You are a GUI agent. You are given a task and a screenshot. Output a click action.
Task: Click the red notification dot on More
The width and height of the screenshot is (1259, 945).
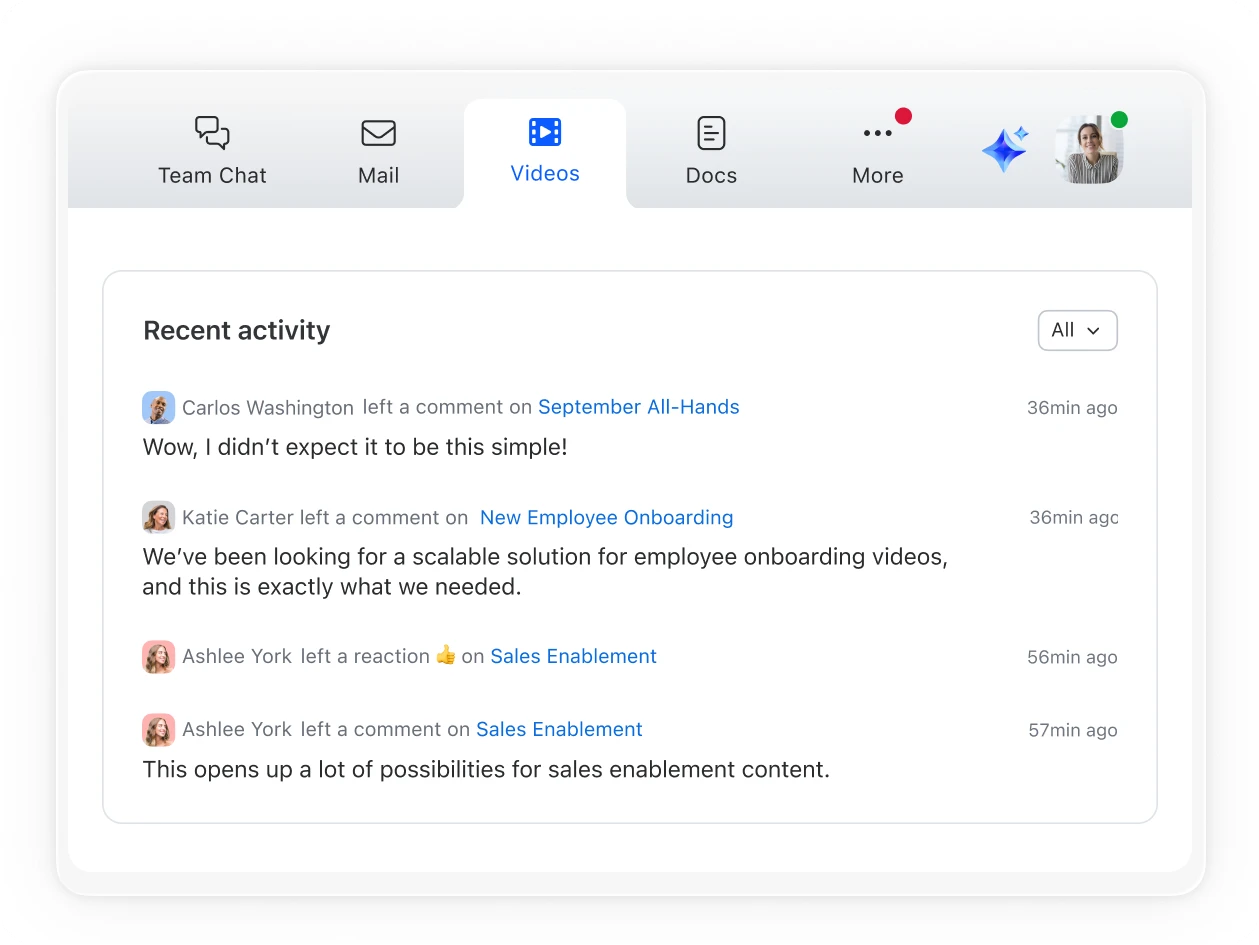coord(903,116)
